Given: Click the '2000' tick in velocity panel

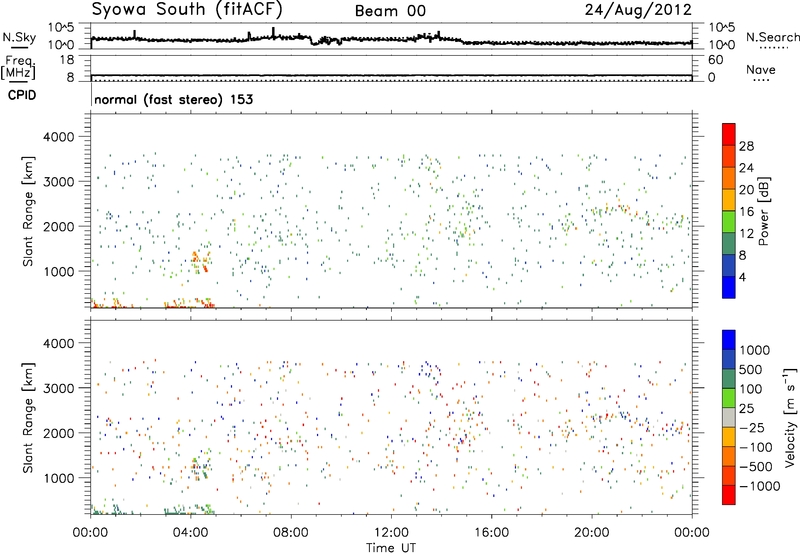Looking at the screenshot, I should [x=59, y=433].
